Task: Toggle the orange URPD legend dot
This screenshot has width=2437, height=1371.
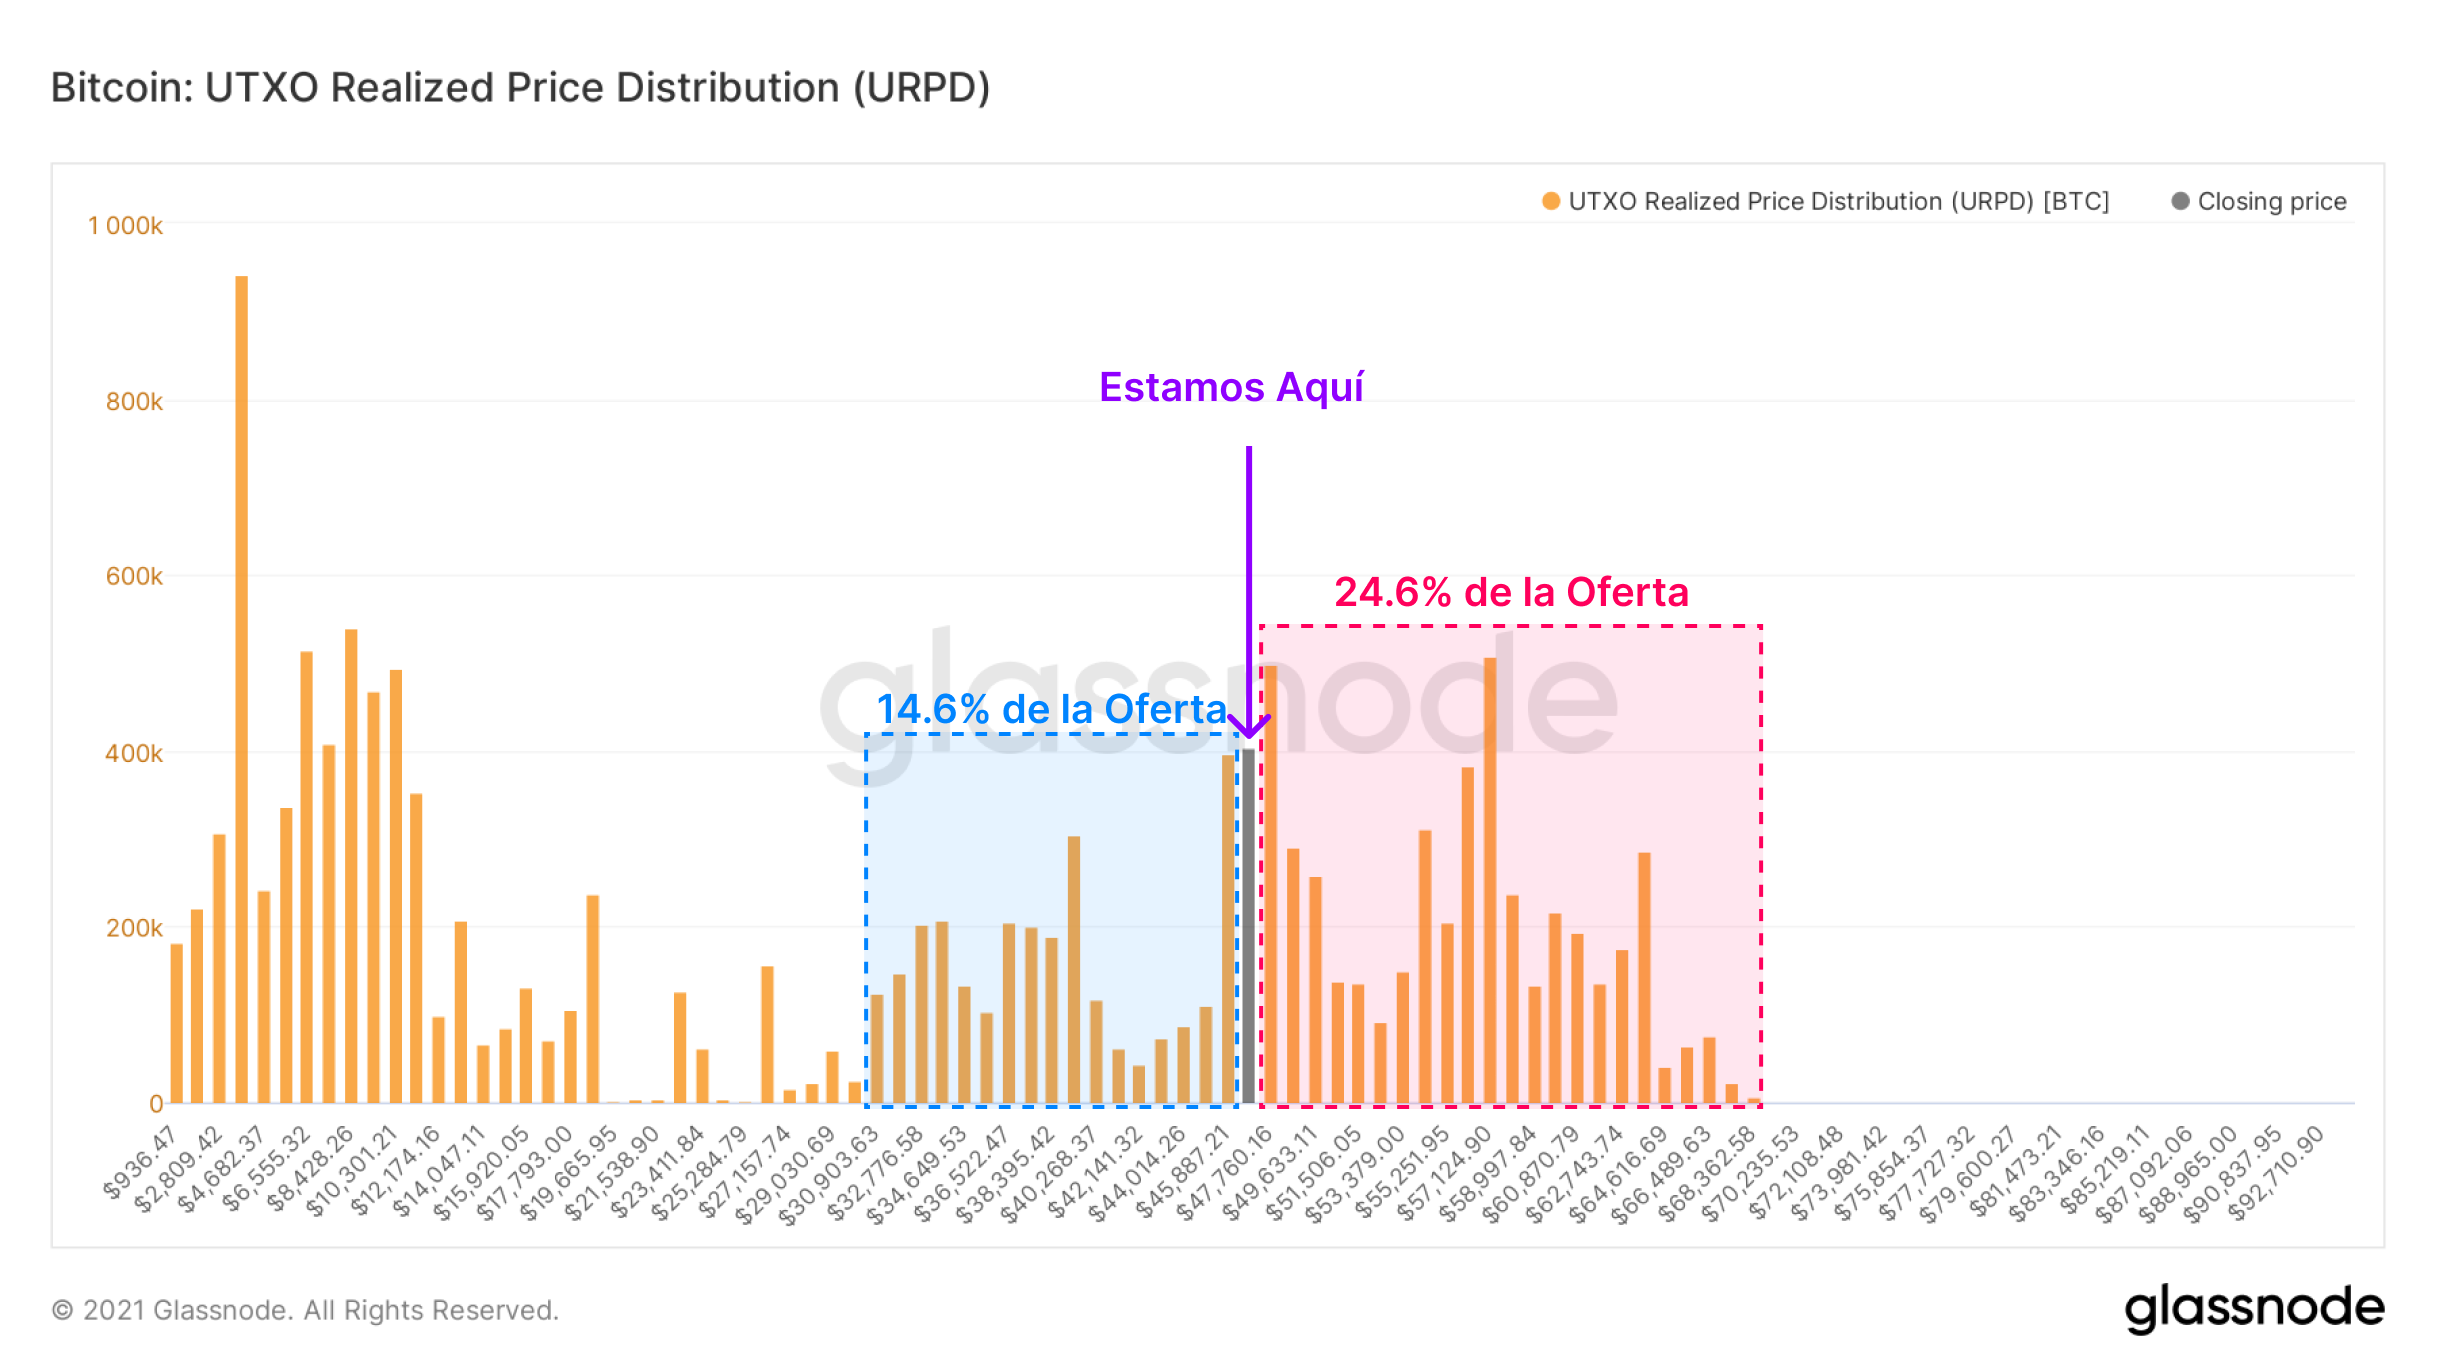Action: tap(1550, 201)
